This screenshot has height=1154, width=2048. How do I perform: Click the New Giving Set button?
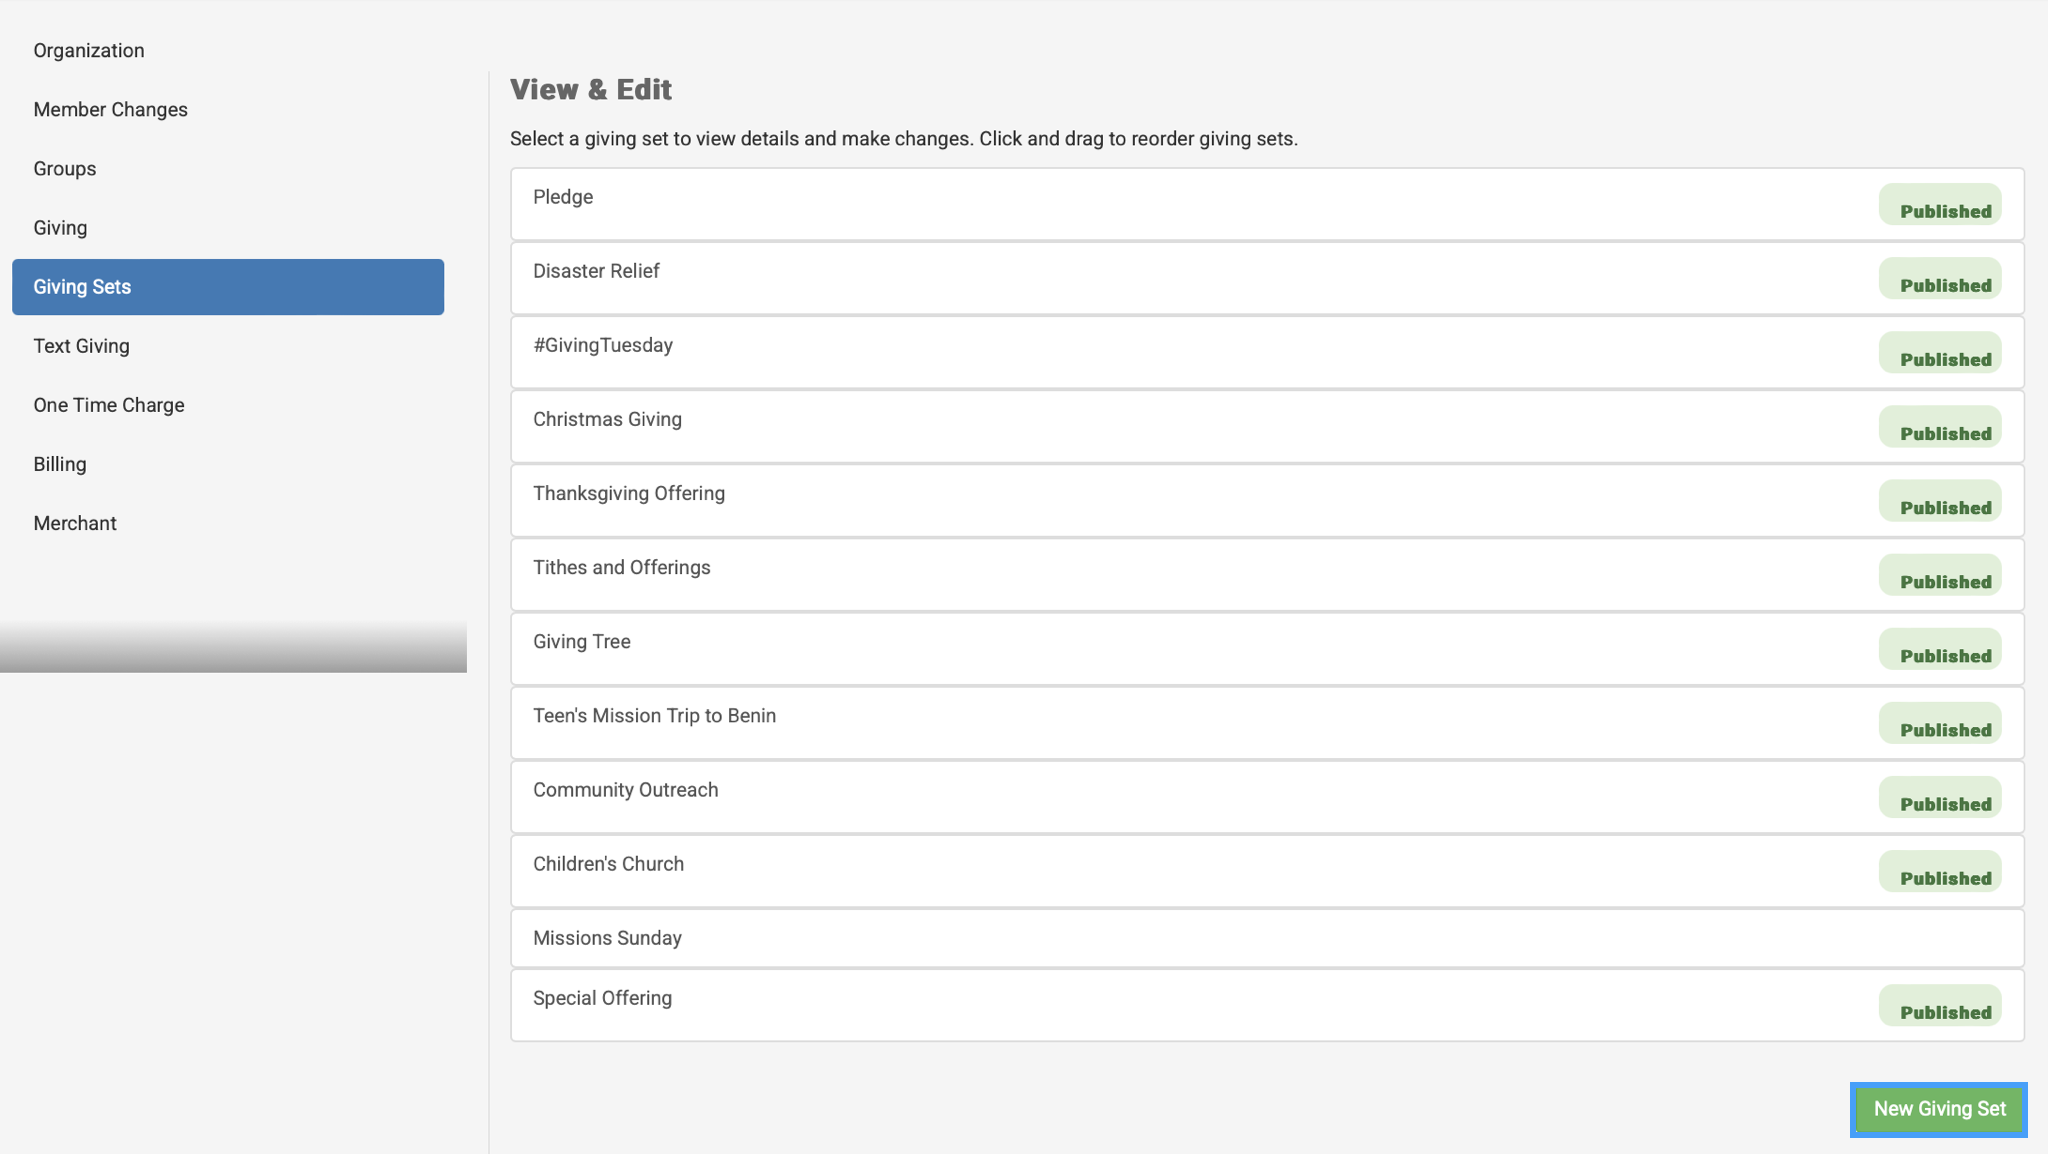click(x=1939, y=1109)
